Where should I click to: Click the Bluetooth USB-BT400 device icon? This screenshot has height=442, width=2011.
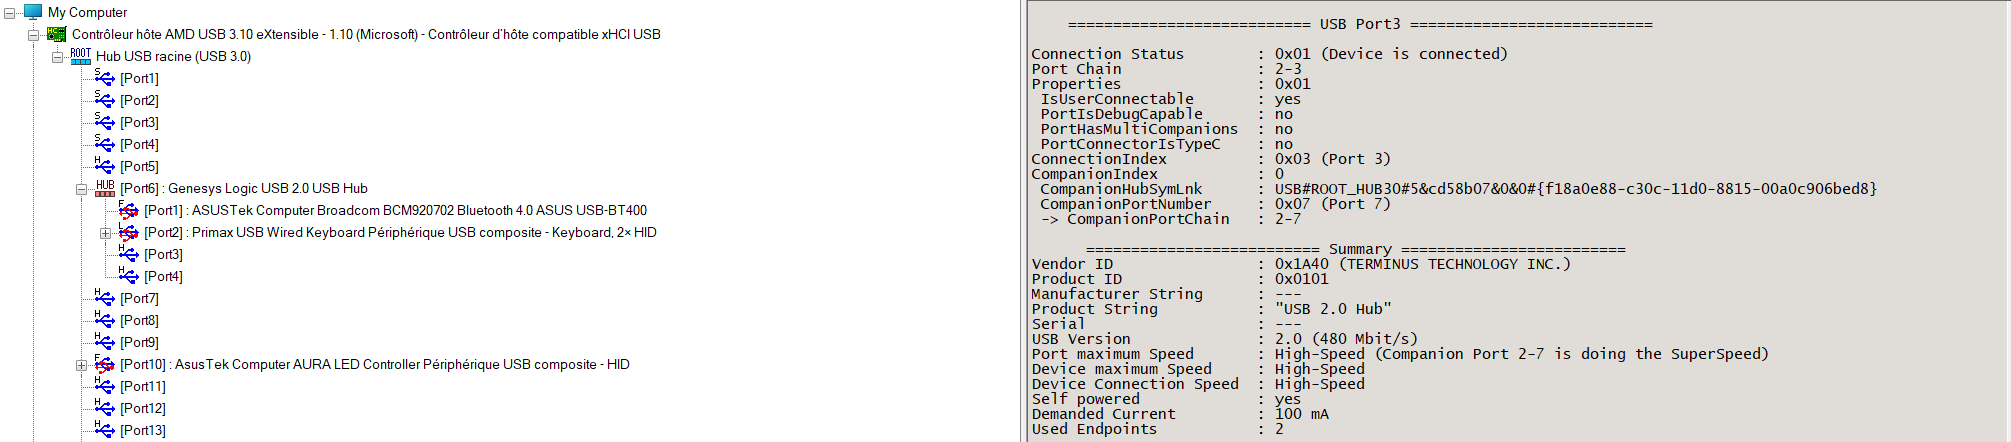[x=129, y=210]
